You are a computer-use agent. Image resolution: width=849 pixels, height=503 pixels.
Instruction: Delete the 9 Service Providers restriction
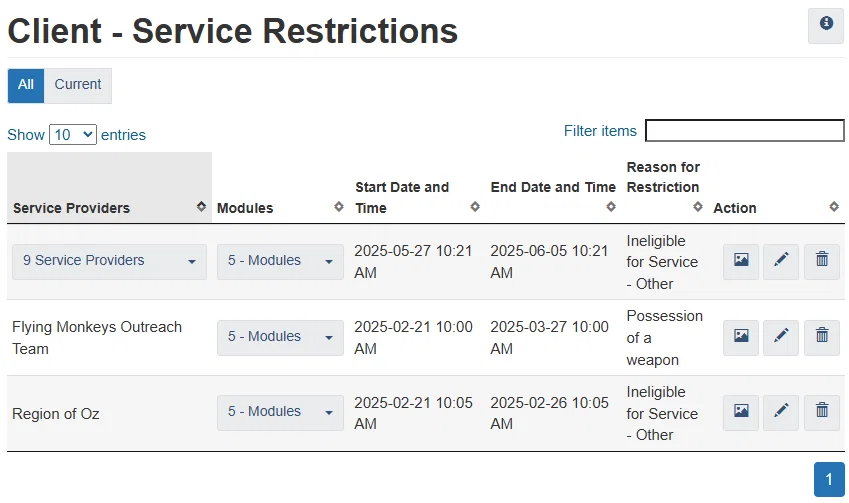(x=822, y=261)
